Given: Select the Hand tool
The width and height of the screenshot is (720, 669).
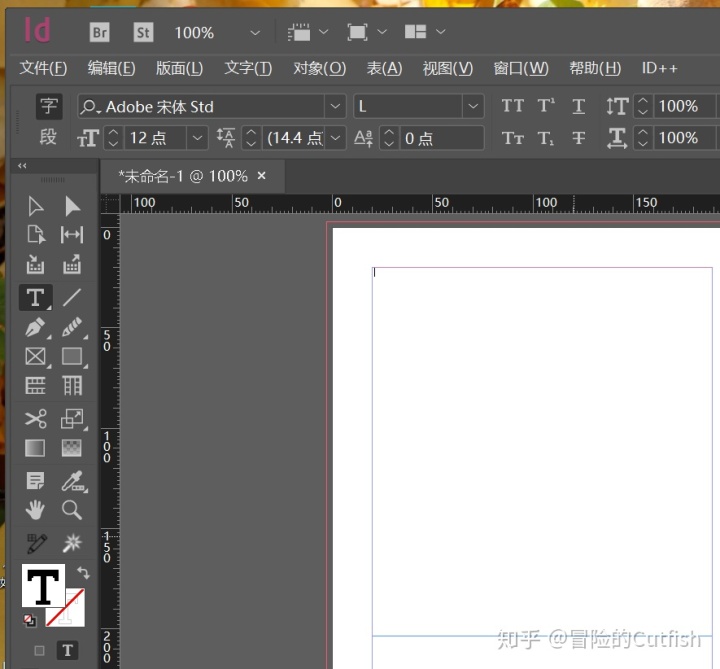Looking at the screenshot, I should tap(35, 510).
